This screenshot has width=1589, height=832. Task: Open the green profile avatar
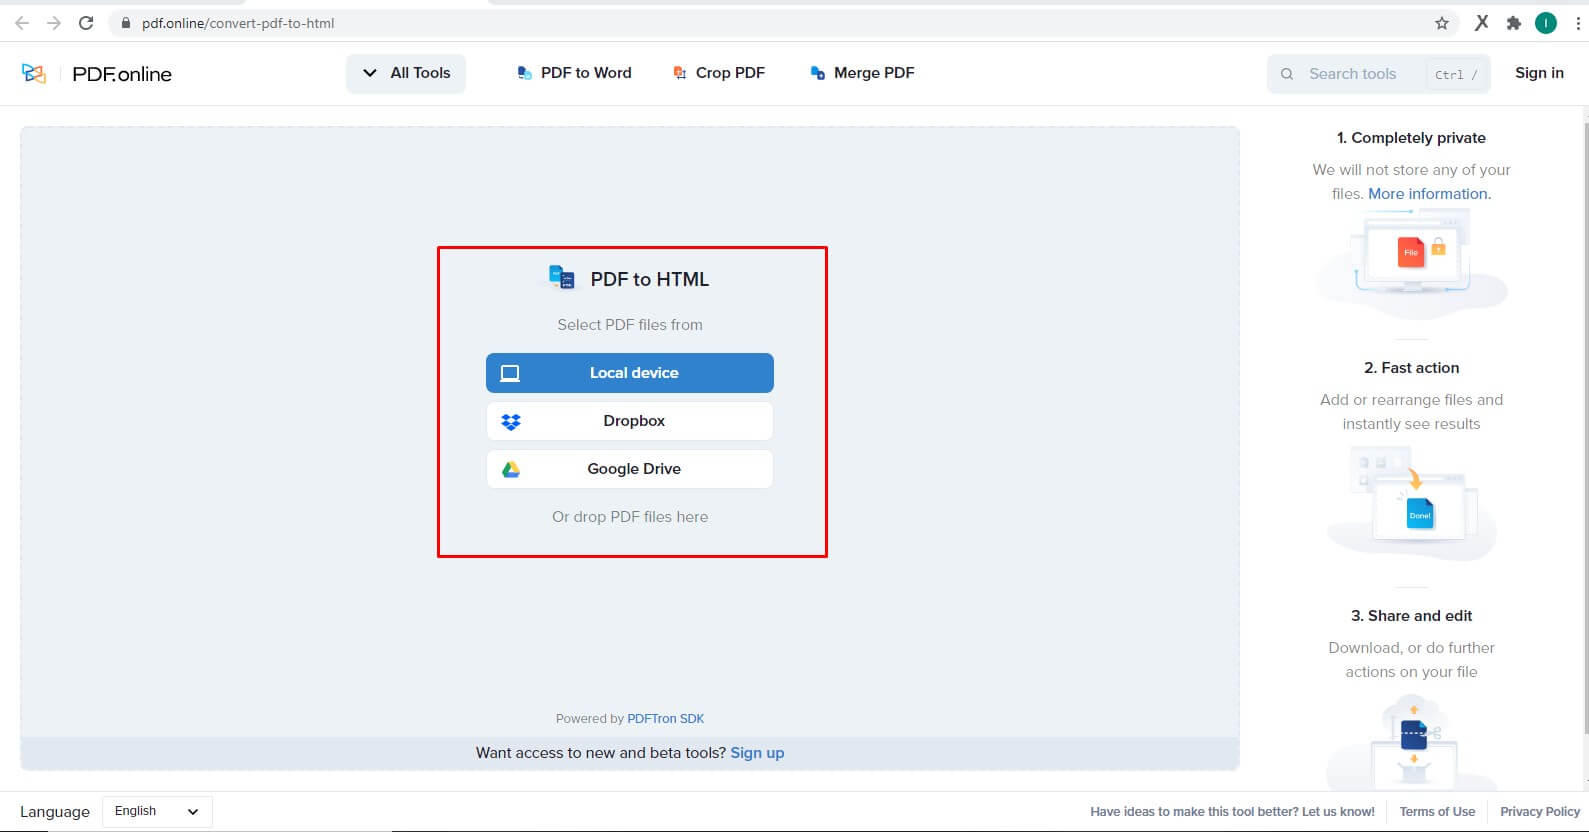pyautogui.click(x=1546, y=23)
